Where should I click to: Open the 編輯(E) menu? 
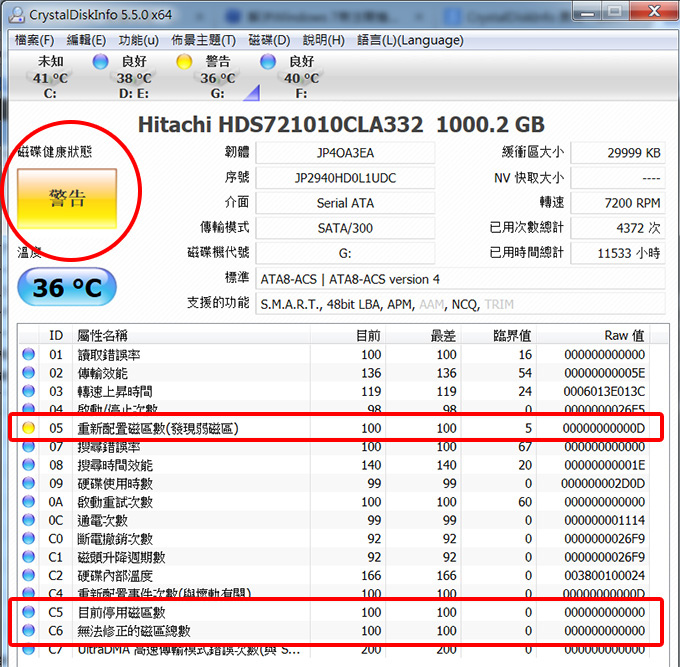pos(86,40)
